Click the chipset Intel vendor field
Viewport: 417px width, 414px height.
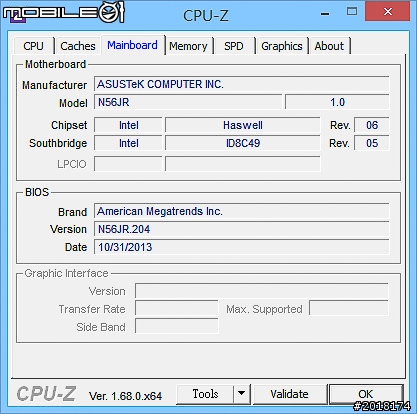tap(128, 125)
